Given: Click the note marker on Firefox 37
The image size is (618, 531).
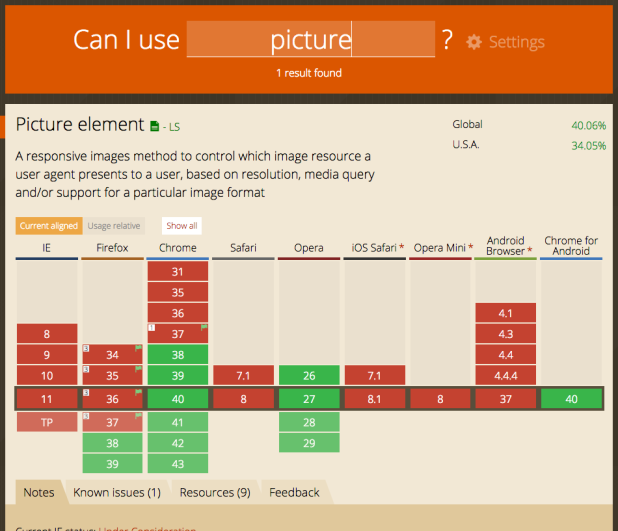Looking at the screenshot, I should coord(87,415).
